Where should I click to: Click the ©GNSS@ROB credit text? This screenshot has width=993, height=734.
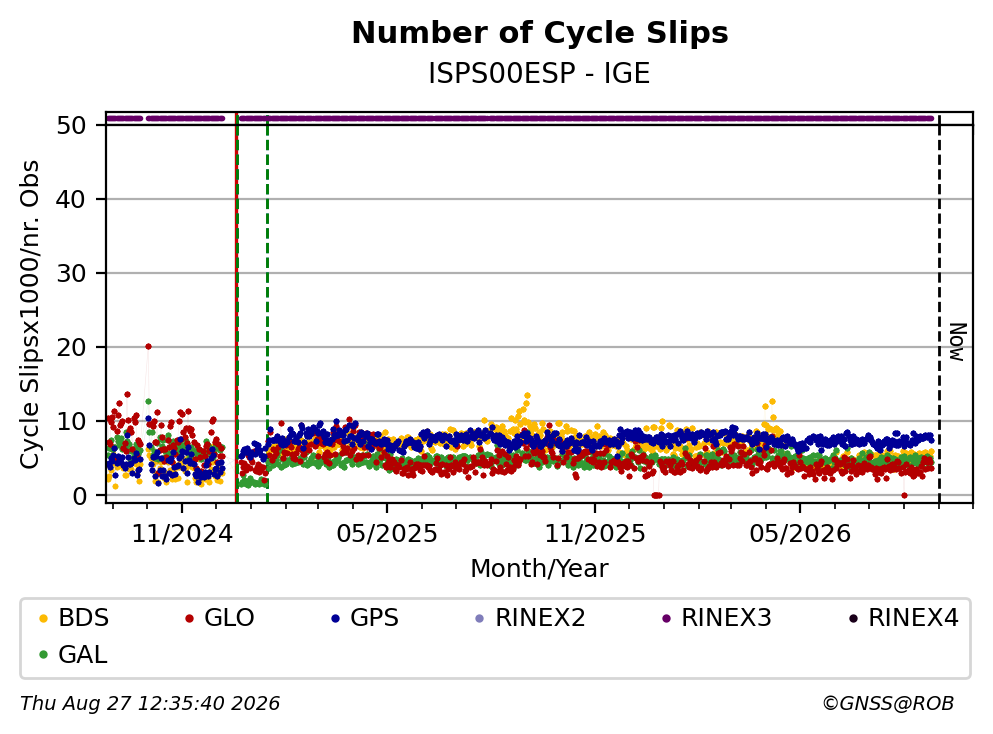pos(888,704)
